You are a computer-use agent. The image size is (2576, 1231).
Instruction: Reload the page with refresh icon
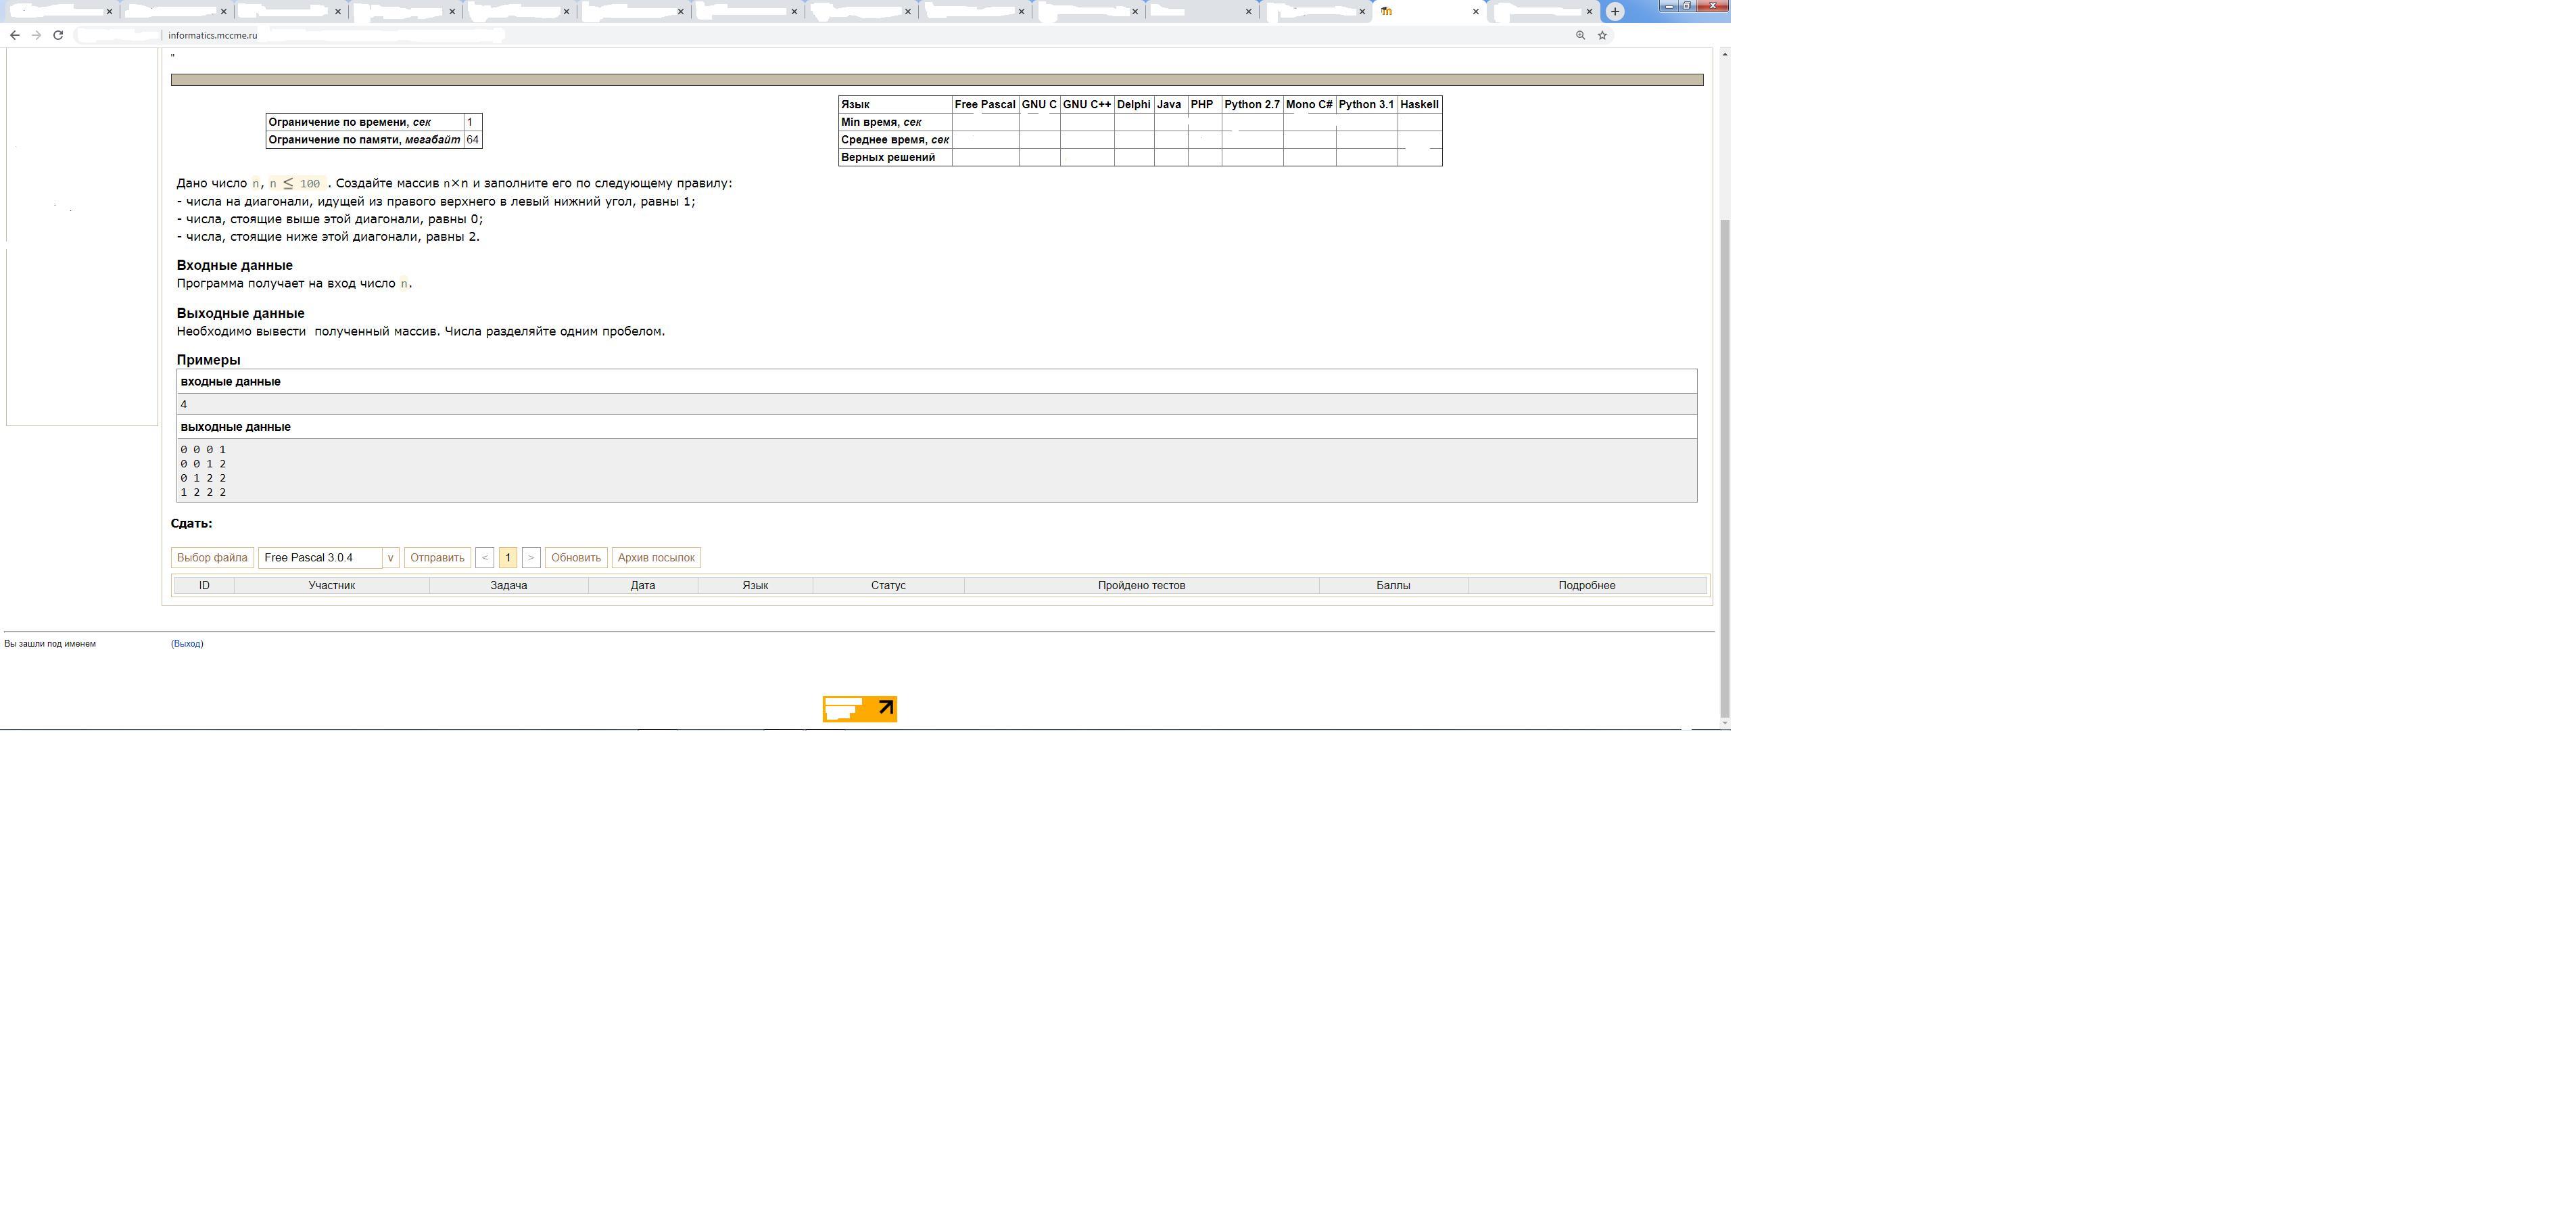point(58,35)
